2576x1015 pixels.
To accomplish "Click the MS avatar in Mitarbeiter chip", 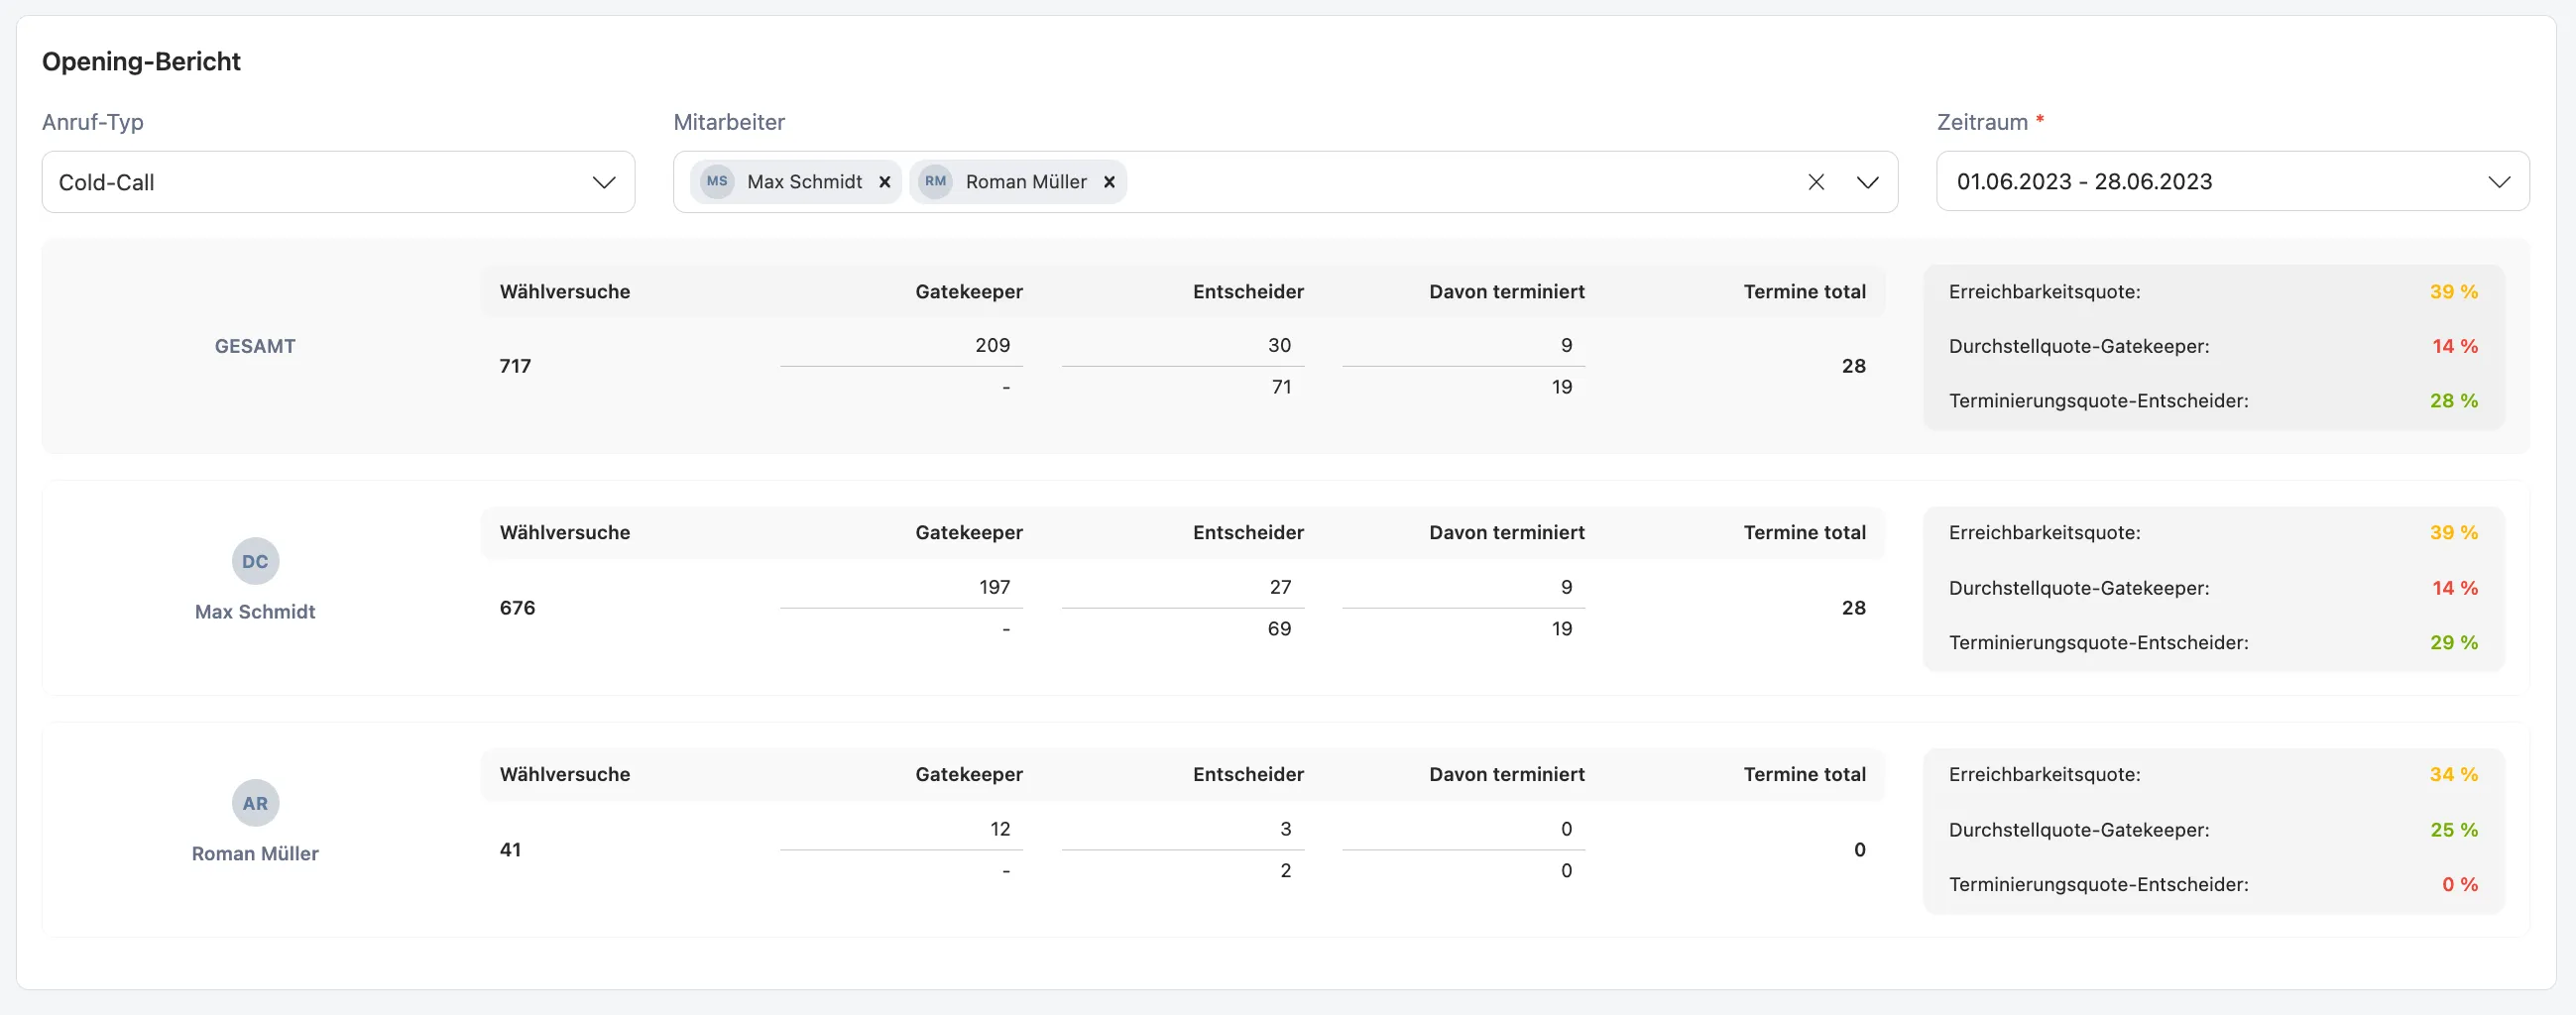I will [x=717, y=182].
